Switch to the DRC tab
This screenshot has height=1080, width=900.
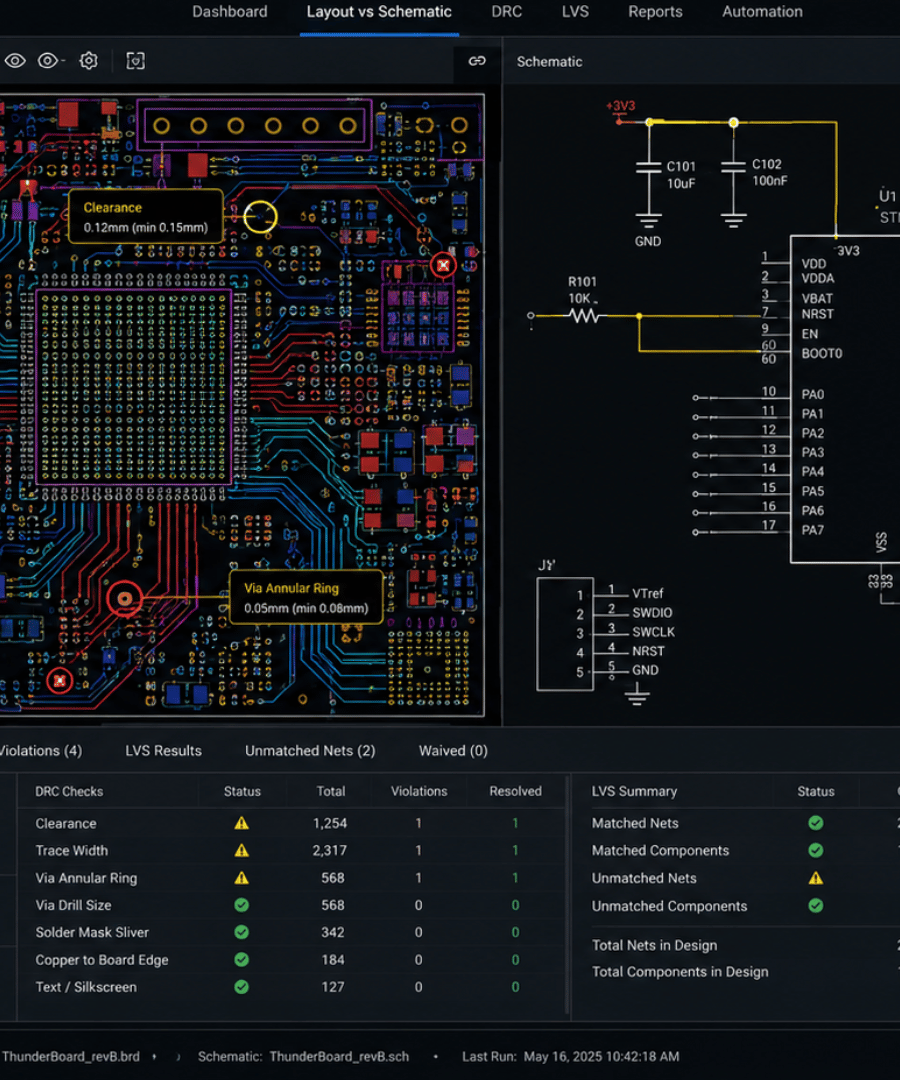click(x=506, y=12)
